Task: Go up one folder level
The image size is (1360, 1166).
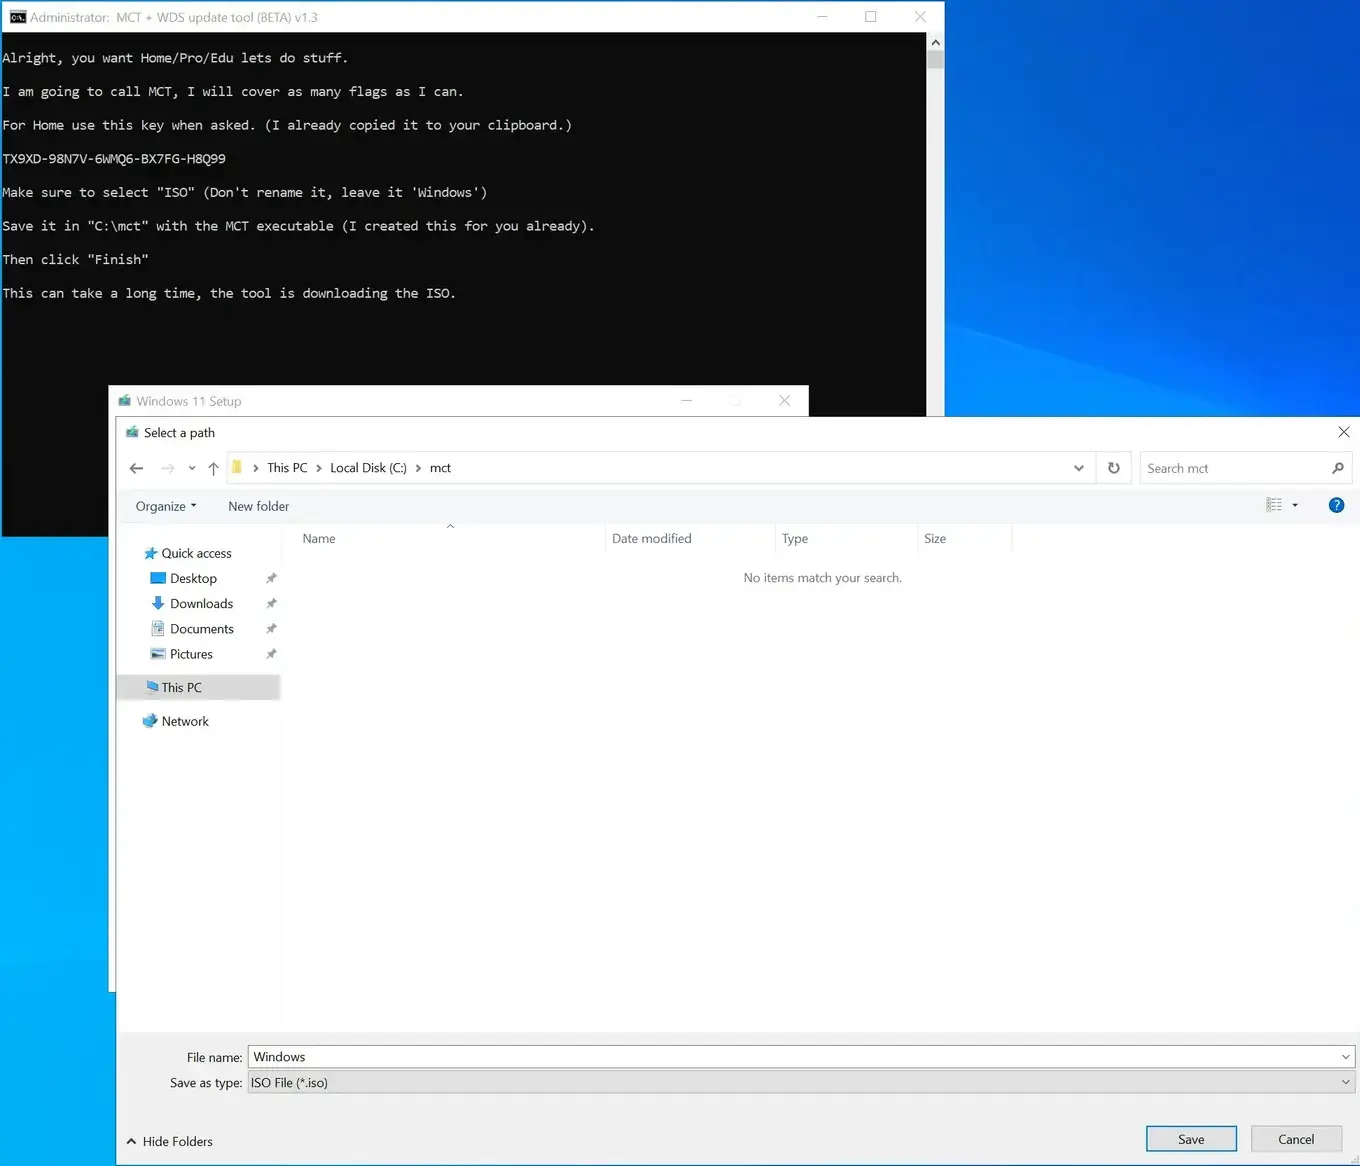Action: pos(213,468)
